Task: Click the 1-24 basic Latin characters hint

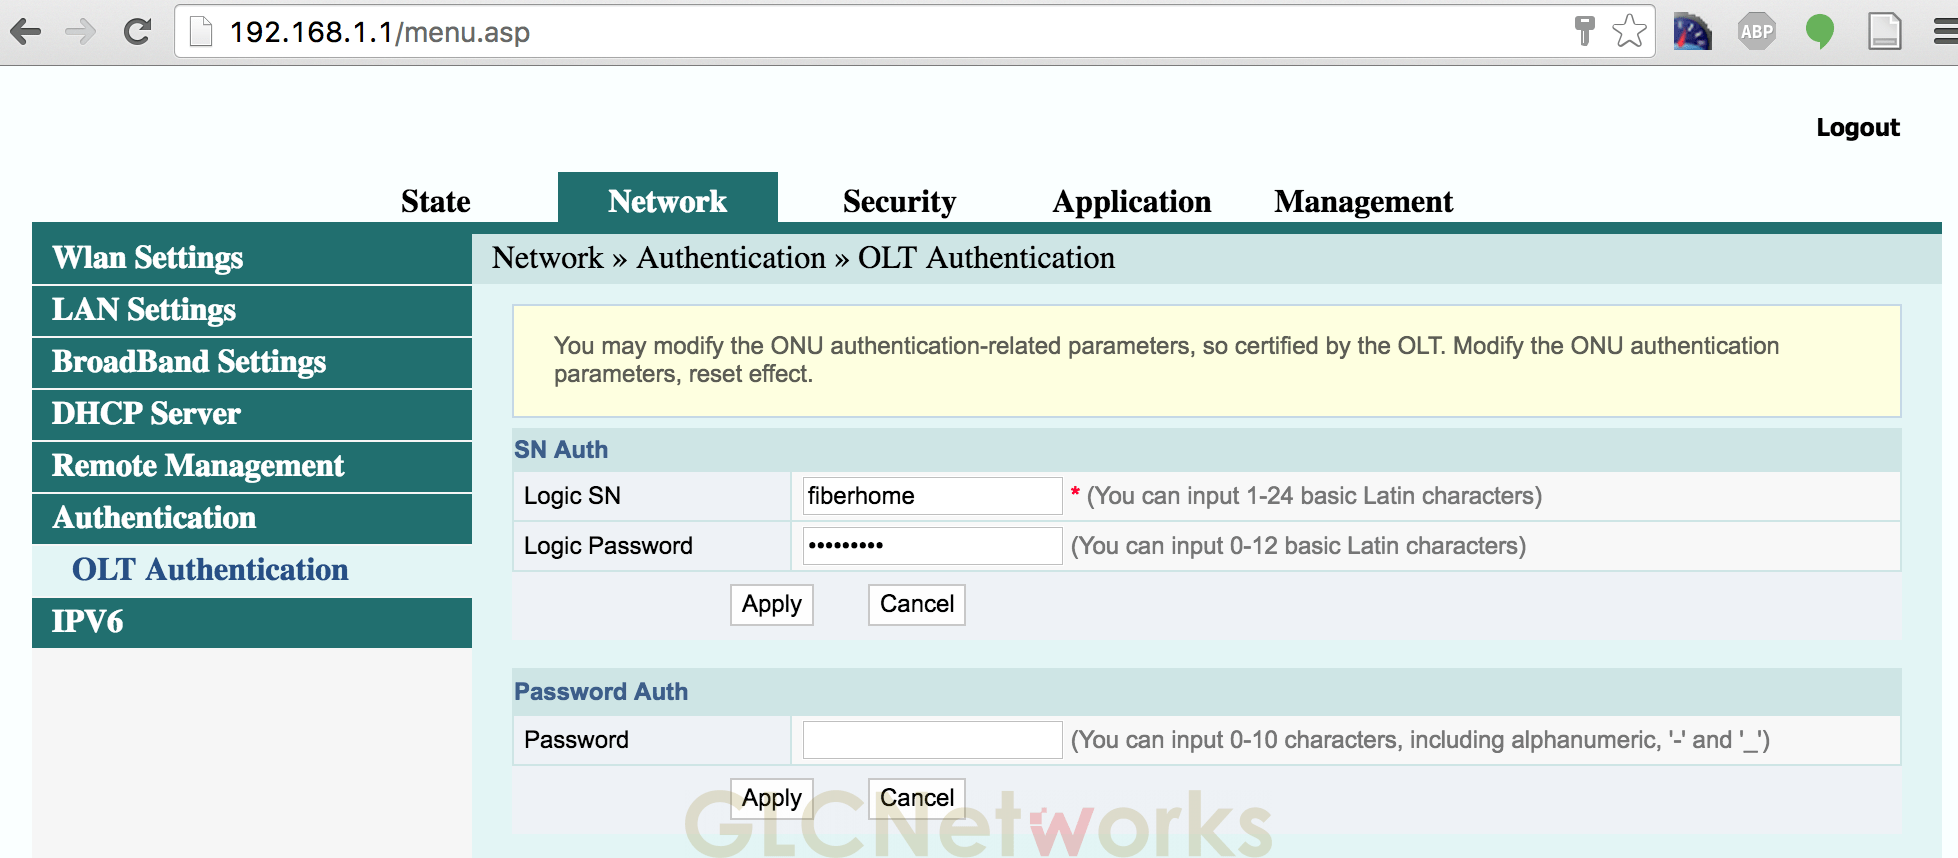Action: coord(1314,496)
